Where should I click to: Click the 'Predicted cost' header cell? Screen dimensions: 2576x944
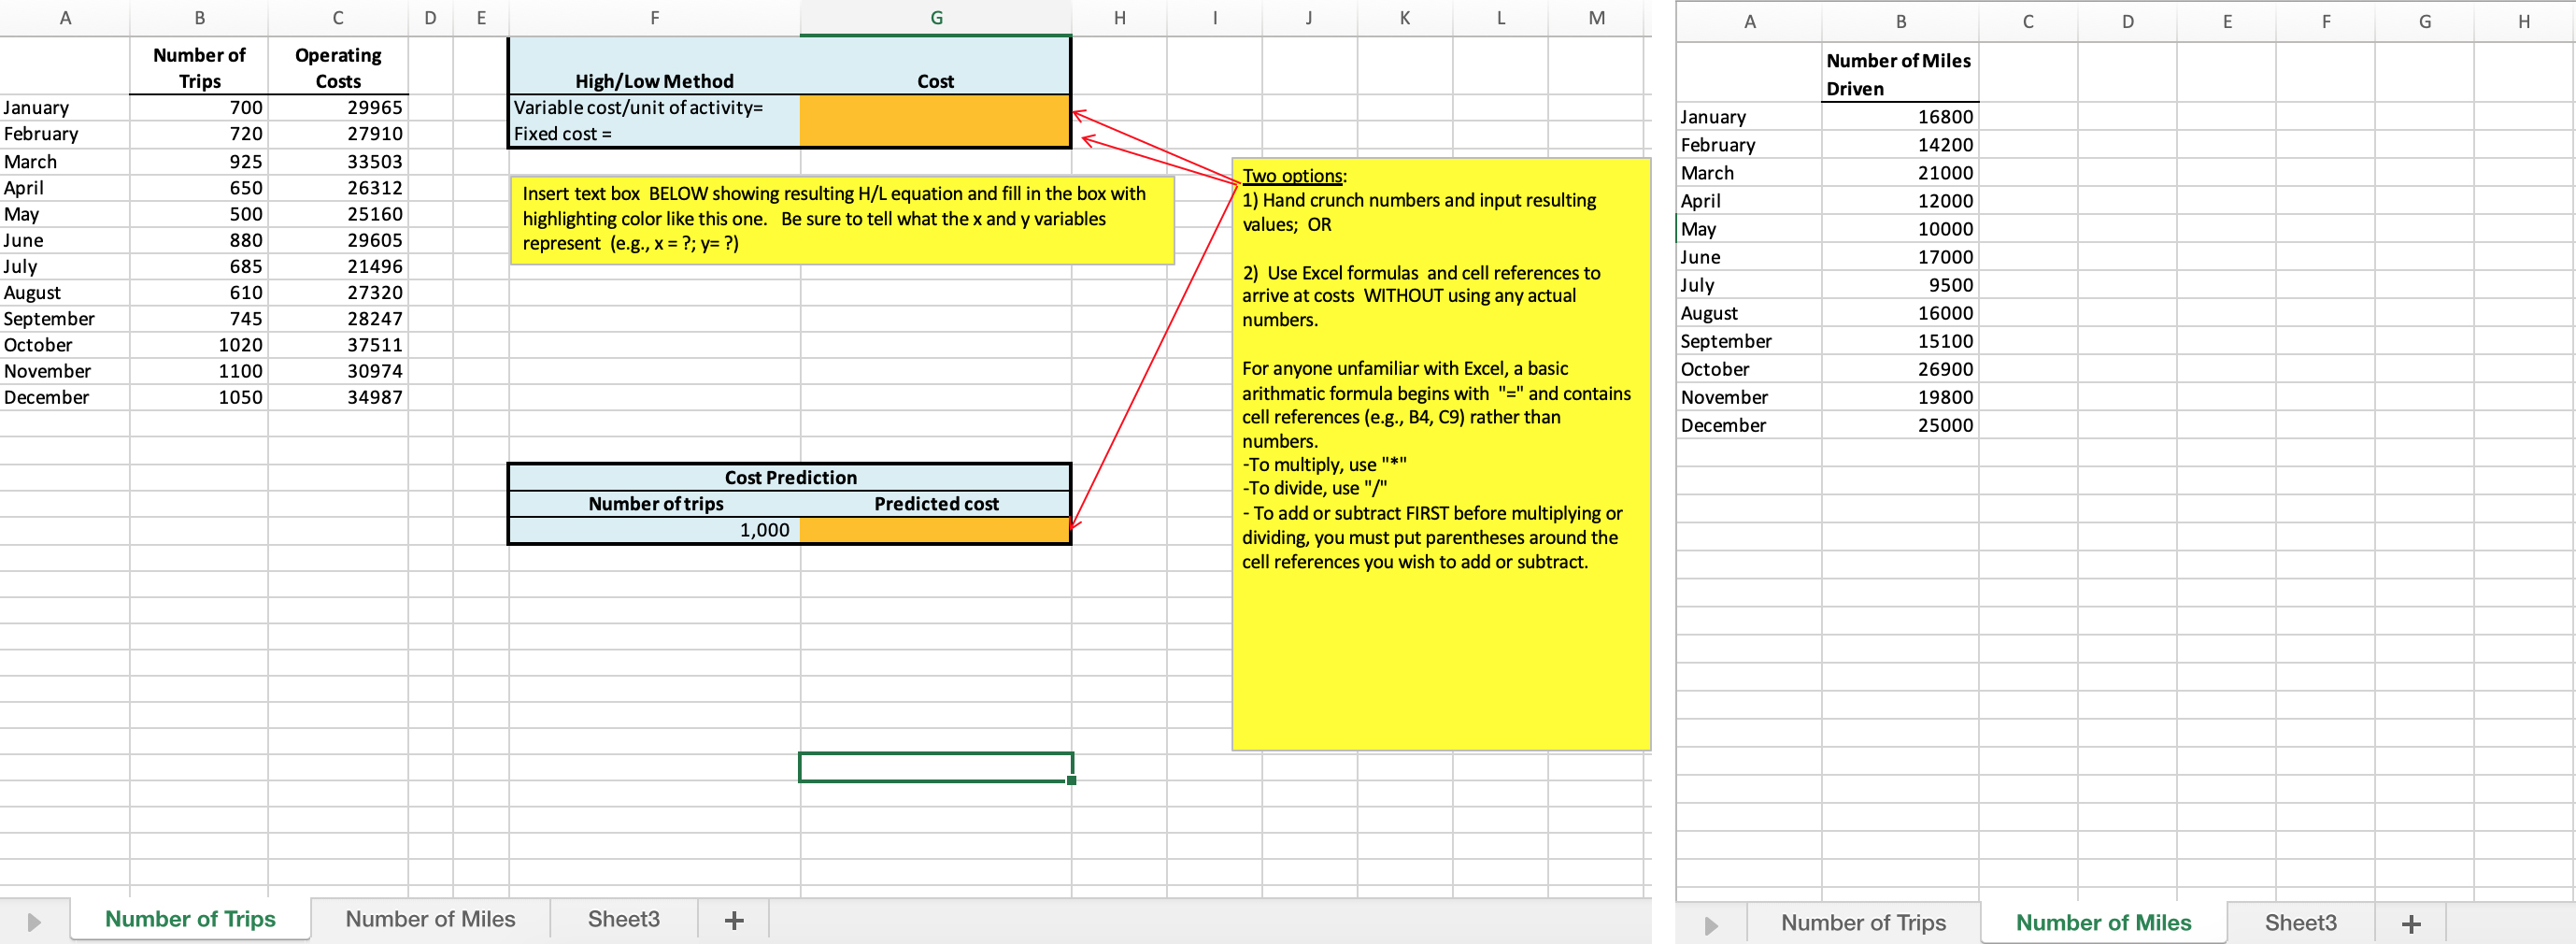pos(935,504)
